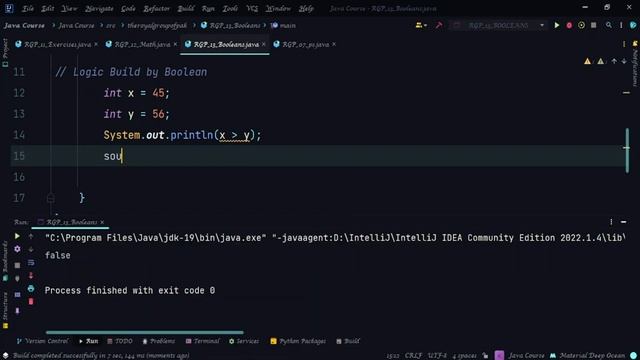Open editor tabs overflow menu dots

coord(624,44)
